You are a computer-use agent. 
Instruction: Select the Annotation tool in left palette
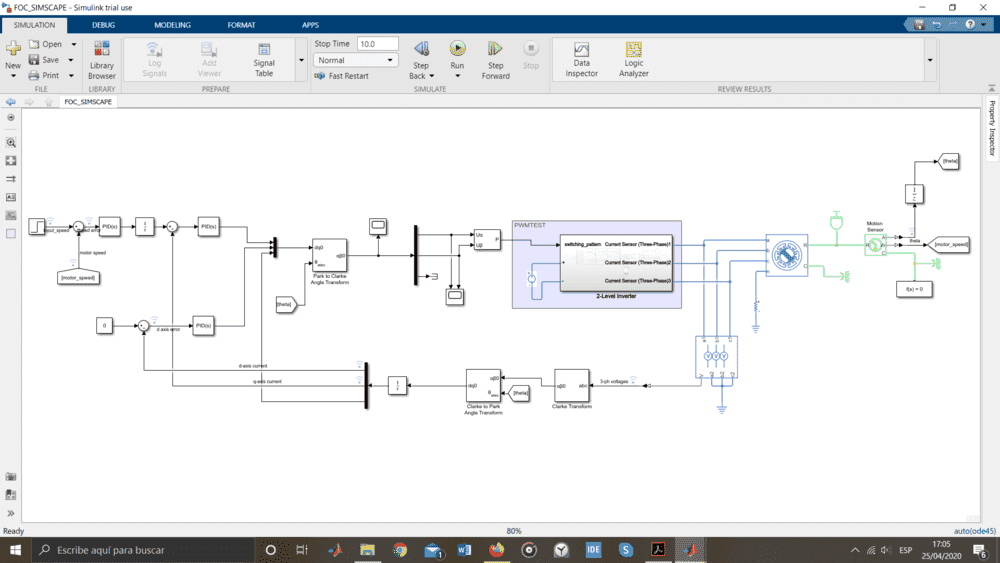coord(11,197)
